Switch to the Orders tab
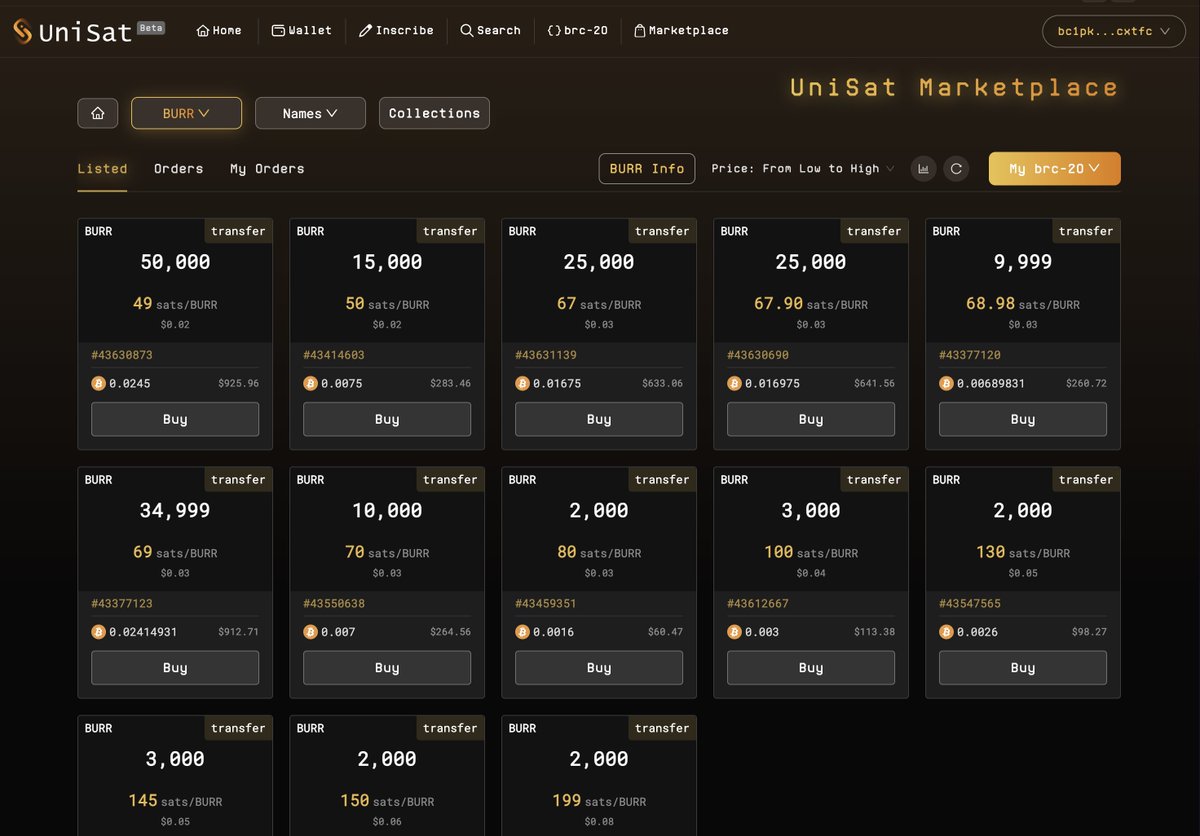1200x836 pixels. tap(178, 169)
